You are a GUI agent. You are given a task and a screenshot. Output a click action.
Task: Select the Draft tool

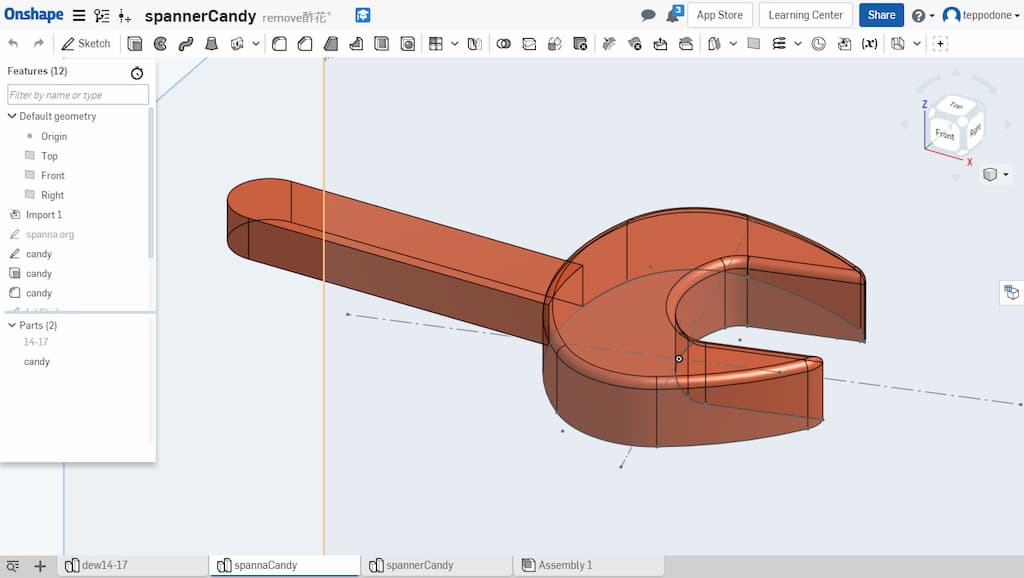(331, 44)
